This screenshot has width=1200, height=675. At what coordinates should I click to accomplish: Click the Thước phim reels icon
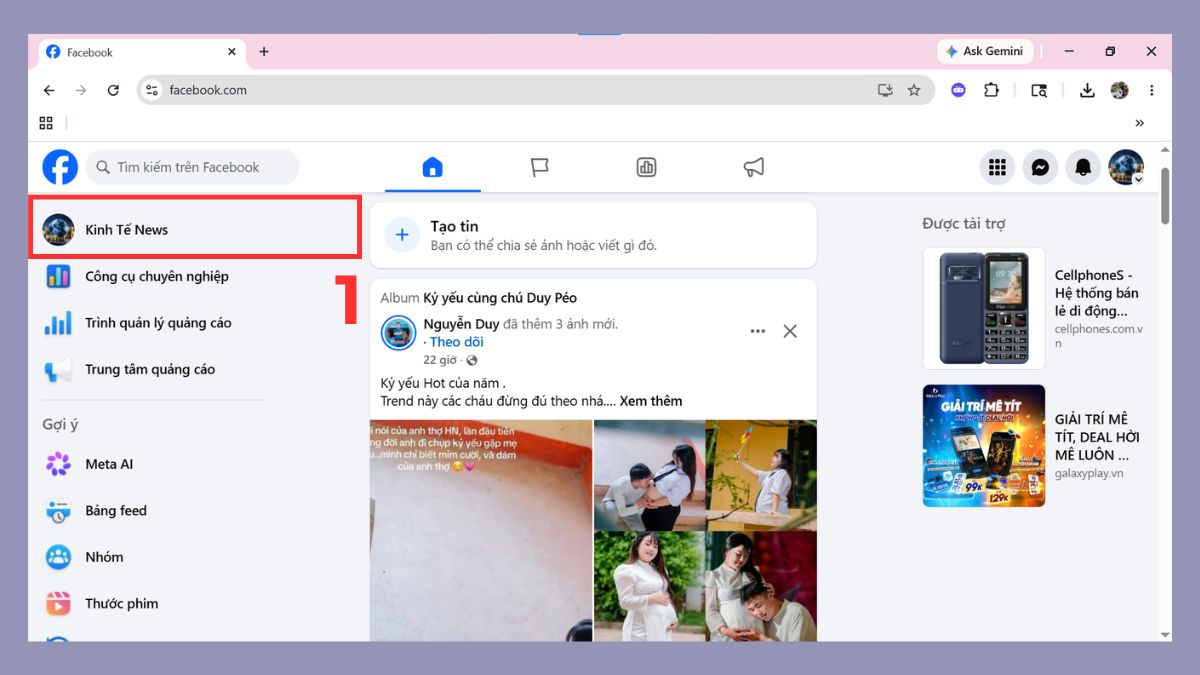point(58,603)
